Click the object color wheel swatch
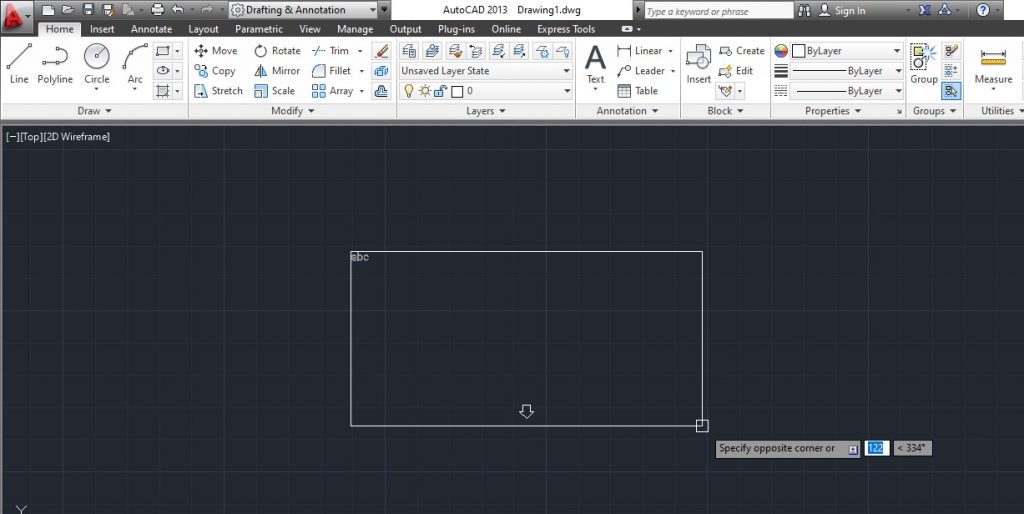This screenshot has height=514, width=1024. click(781, 50)
